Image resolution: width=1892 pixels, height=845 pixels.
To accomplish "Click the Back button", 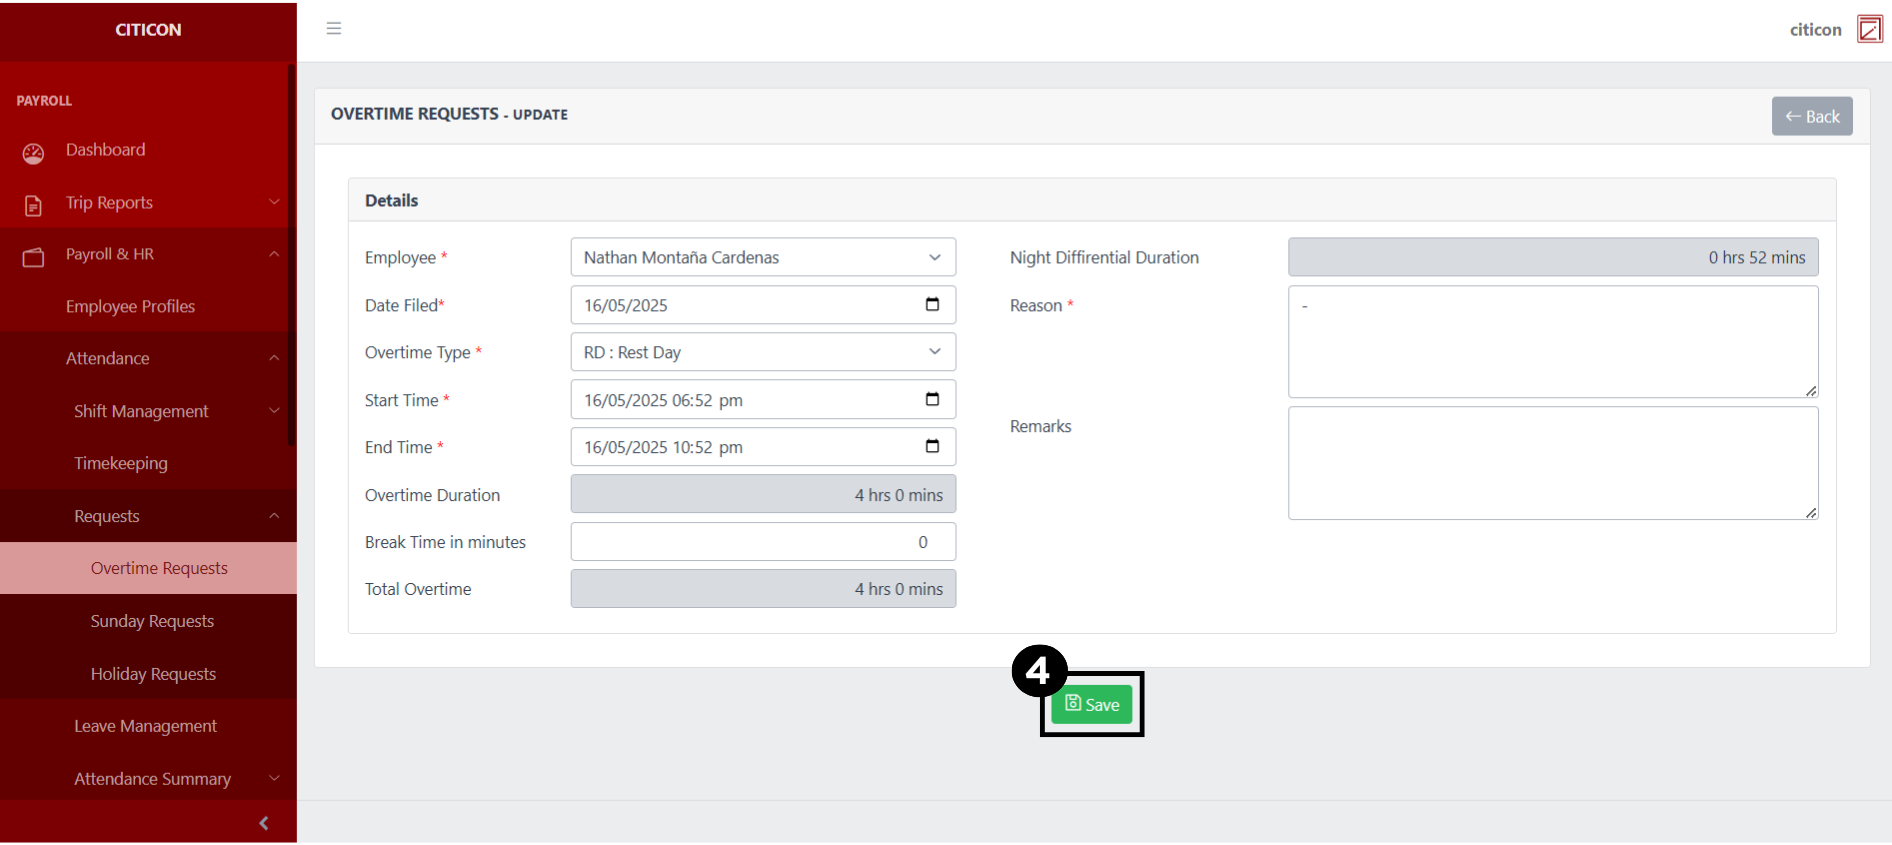I will 1811,117.
